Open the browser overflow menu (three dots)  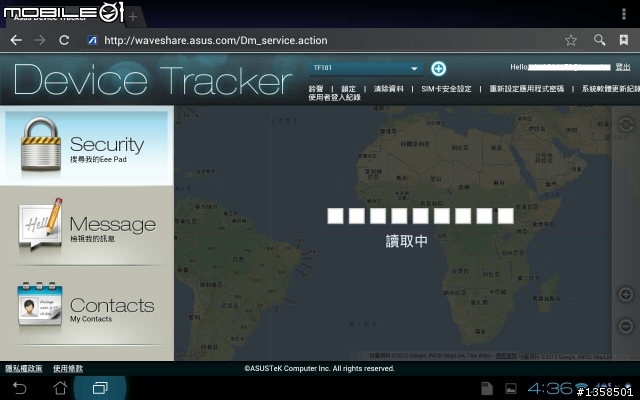(624, 13)
